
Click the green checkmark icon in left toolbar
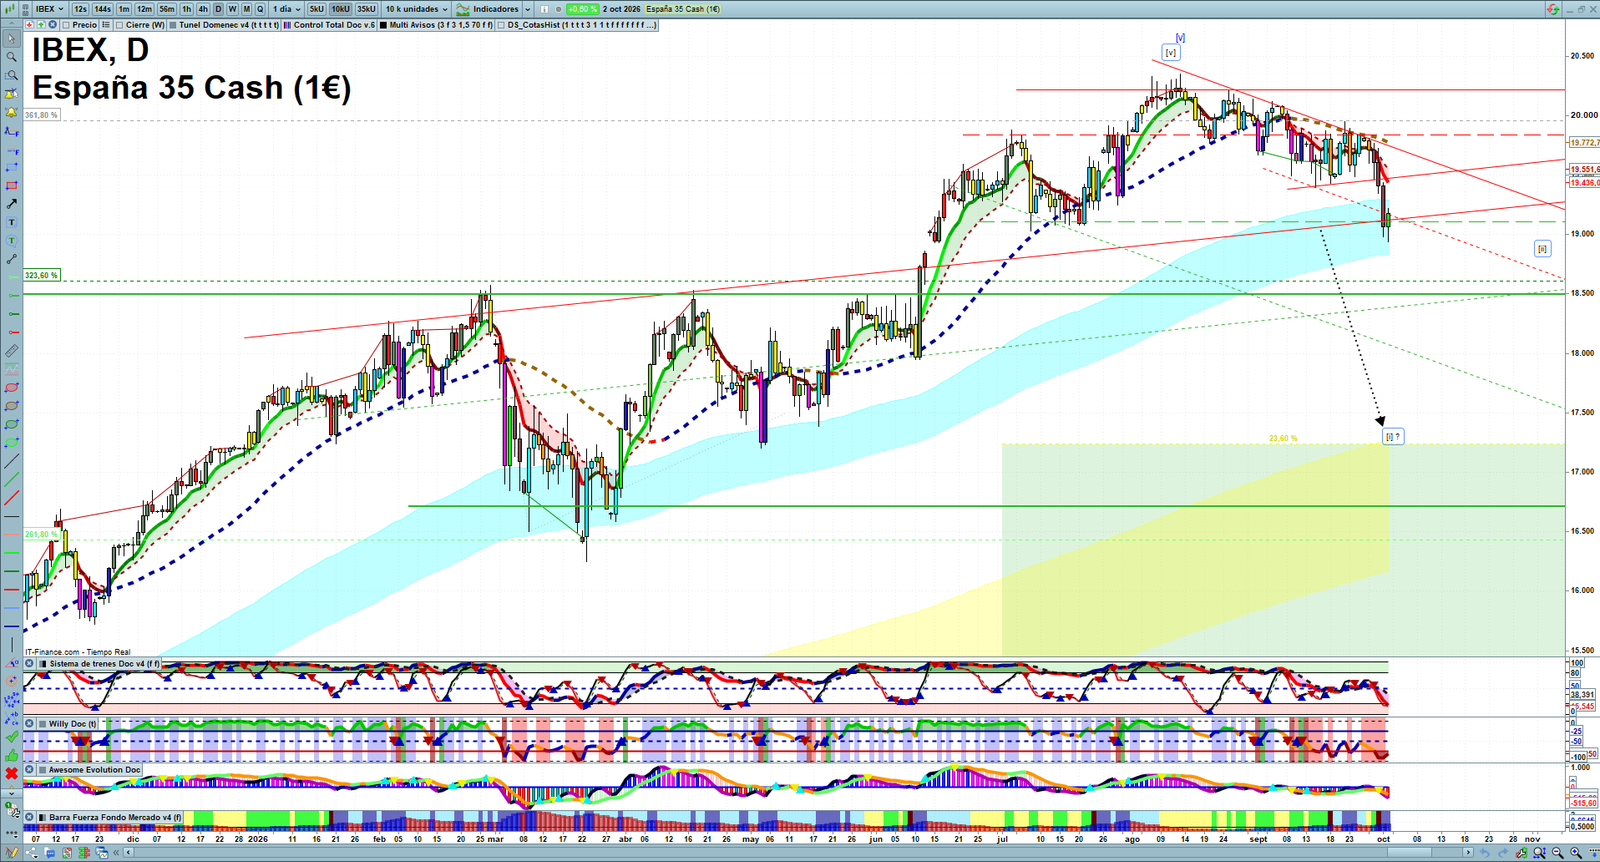(x=11, y=737)
